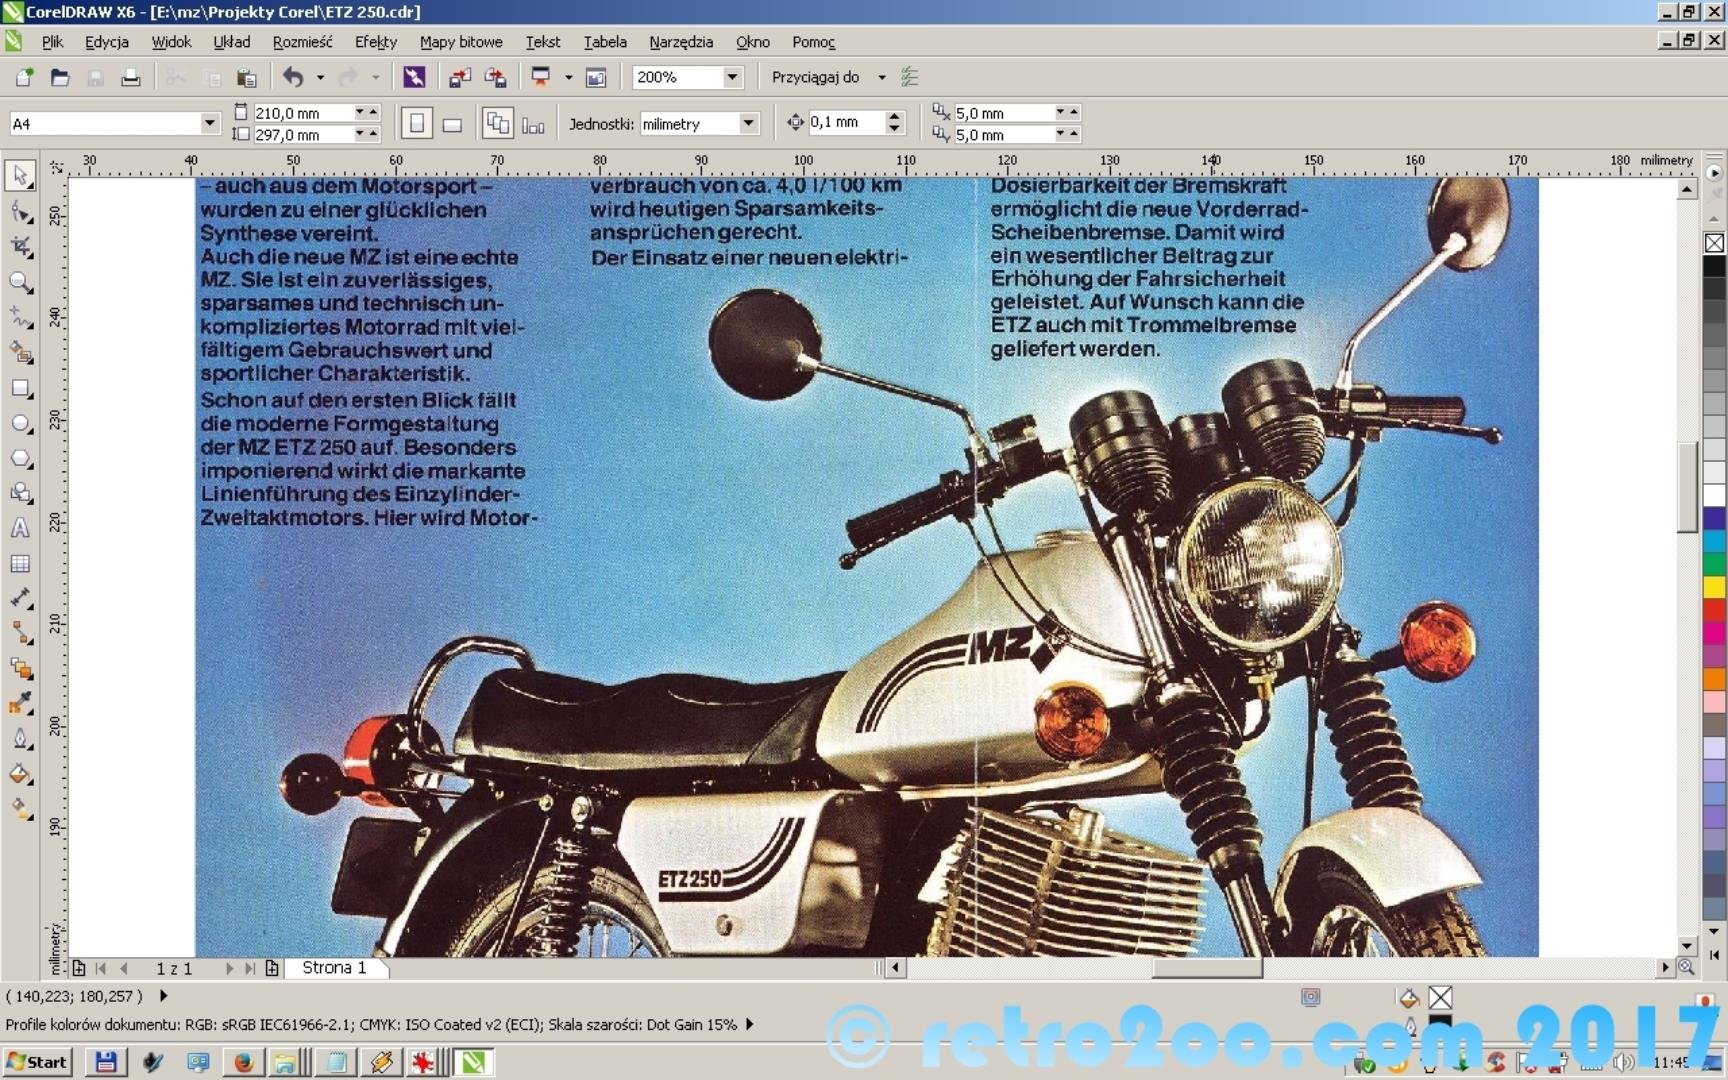Open the A4 page size dropdown
The image size is (1728, 1080).
click(x=209, y=123)
